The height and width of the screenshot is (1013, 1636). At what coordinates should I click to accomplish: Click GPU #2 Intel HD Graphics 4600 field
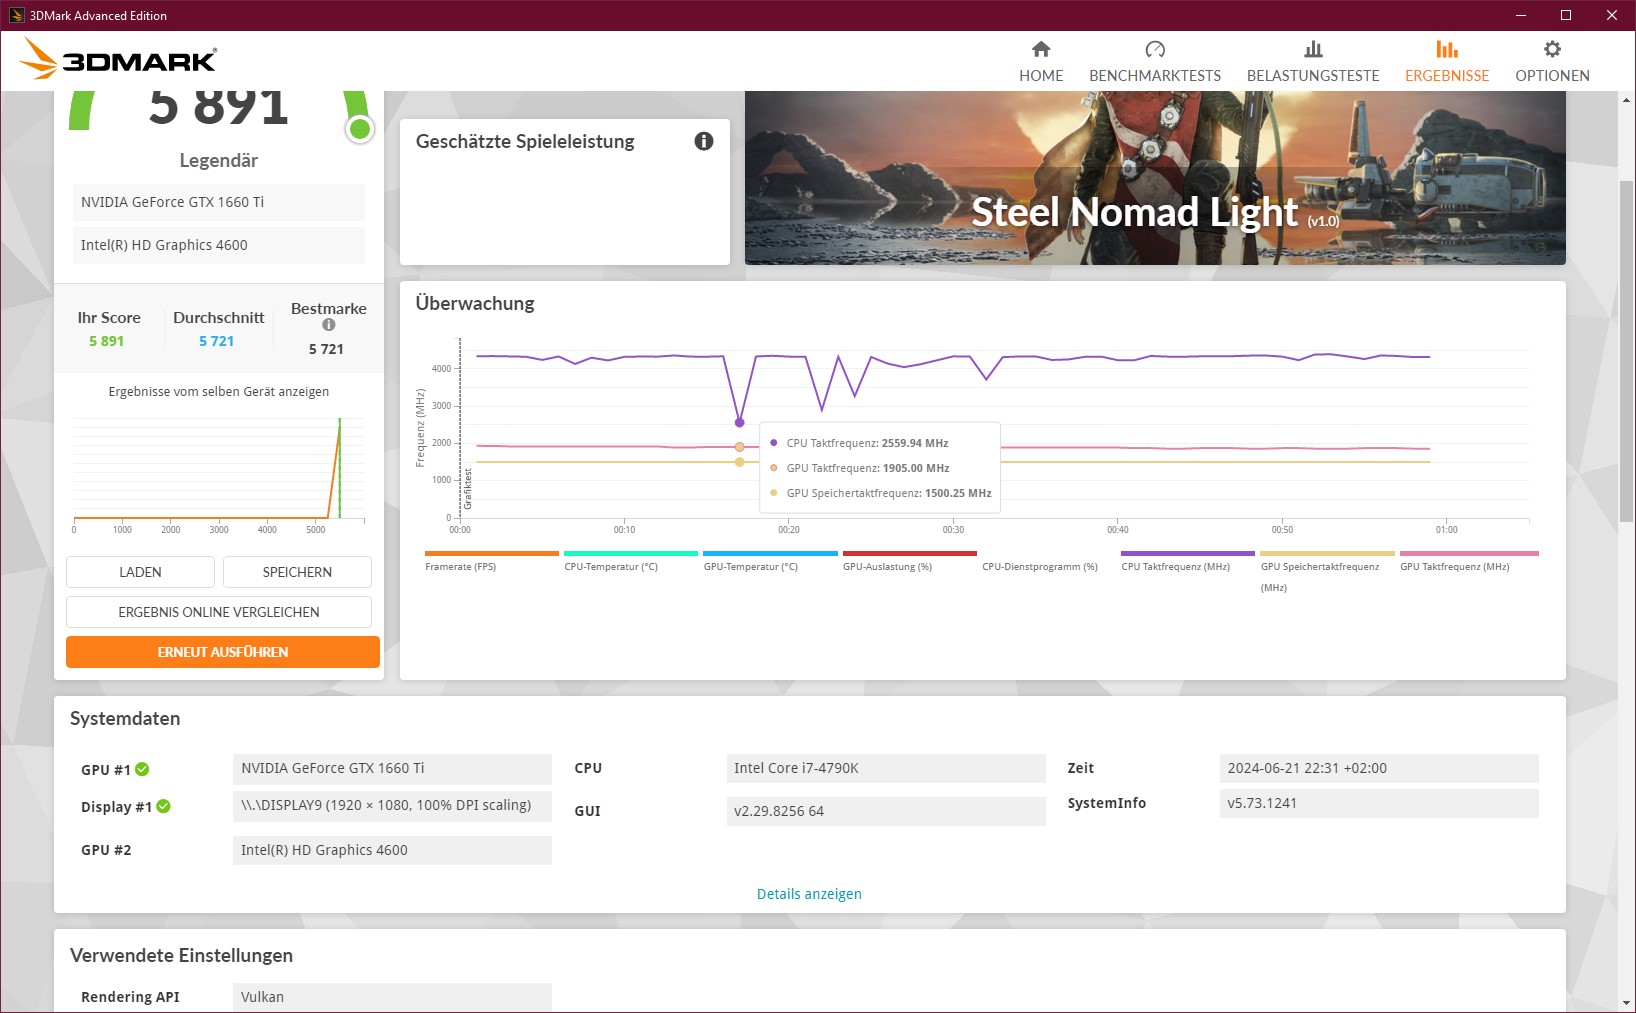[392, 850]
